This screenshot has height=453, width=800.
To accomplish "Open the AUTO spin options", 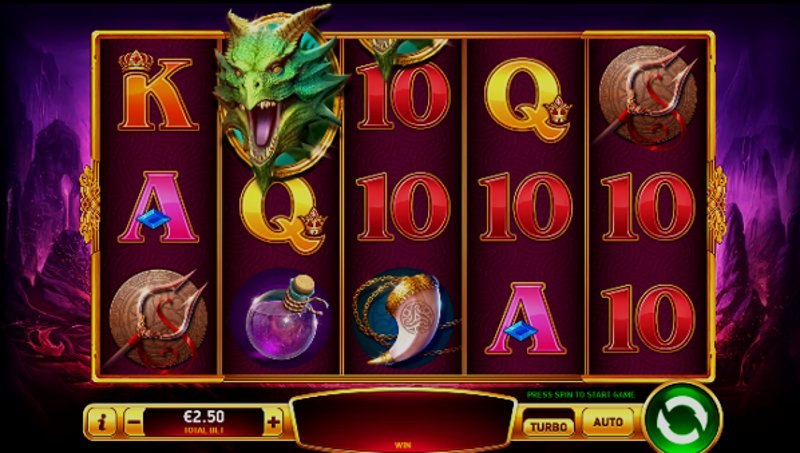I will tap(608, 422).
